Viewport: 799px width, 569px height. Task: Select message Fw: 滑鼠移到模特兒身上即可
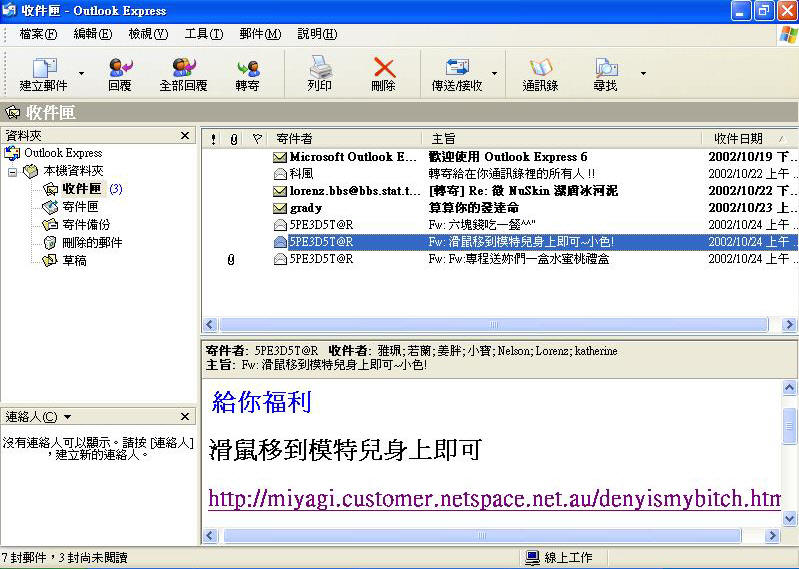(499, 242)
